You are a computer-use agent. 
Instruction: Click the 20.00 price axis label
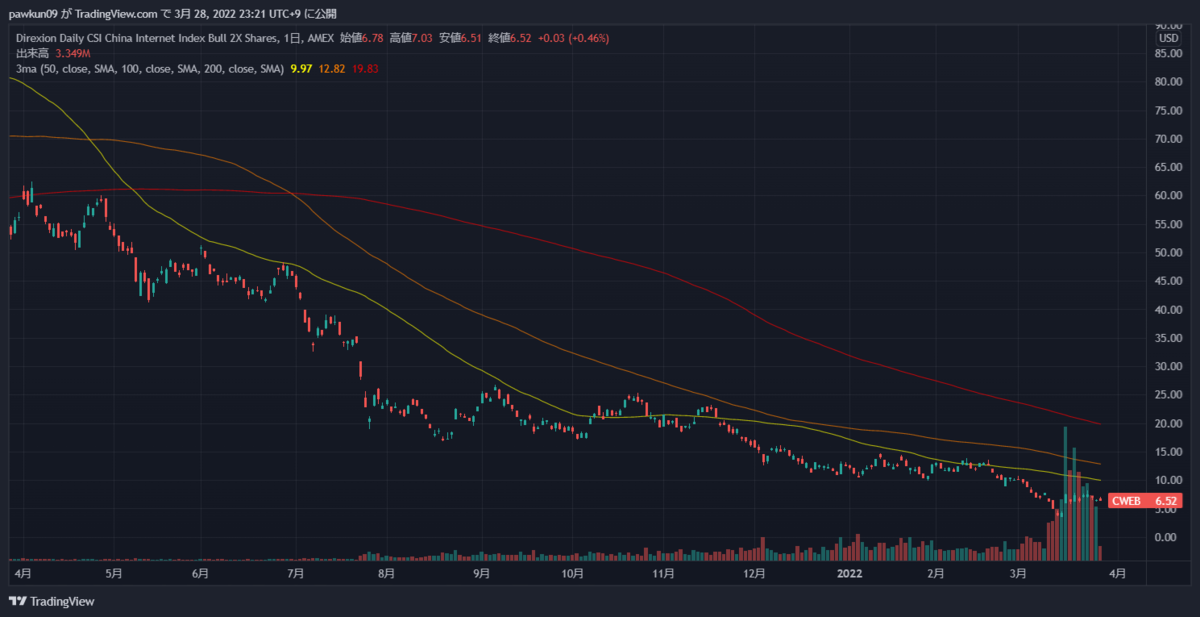[1169, 424]
